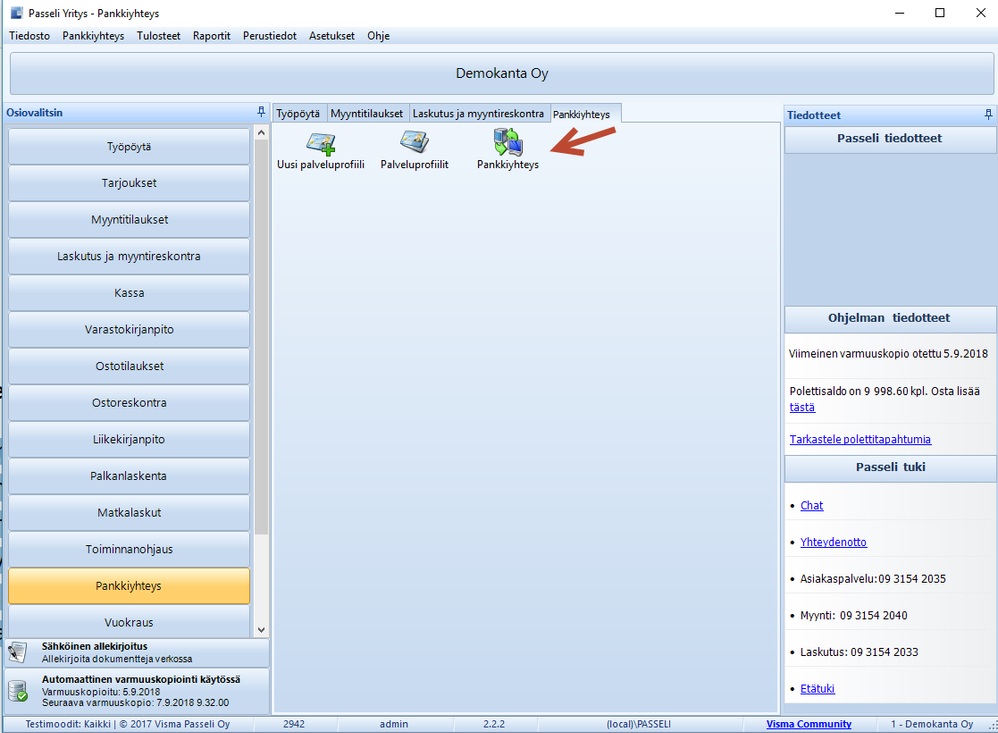Follow the tästä link to buy more
This screenshot has height=733, width=998.
point(802,407)
